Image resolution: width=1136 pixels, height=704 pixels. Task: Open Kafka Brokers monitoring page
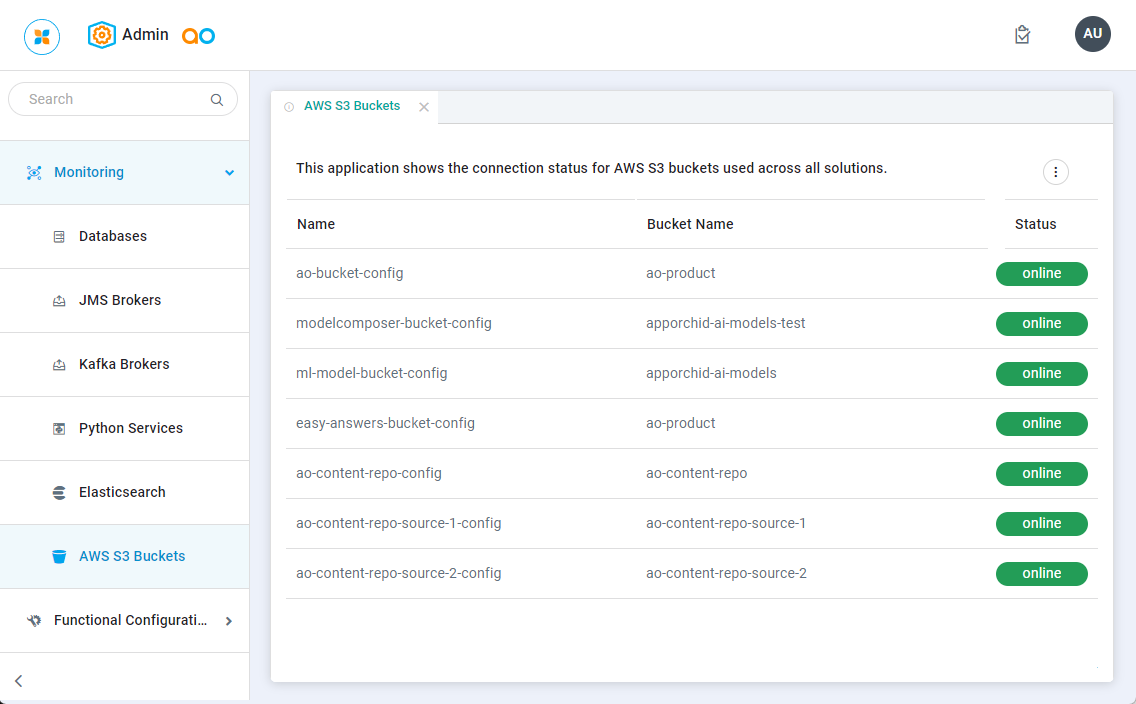124,365
